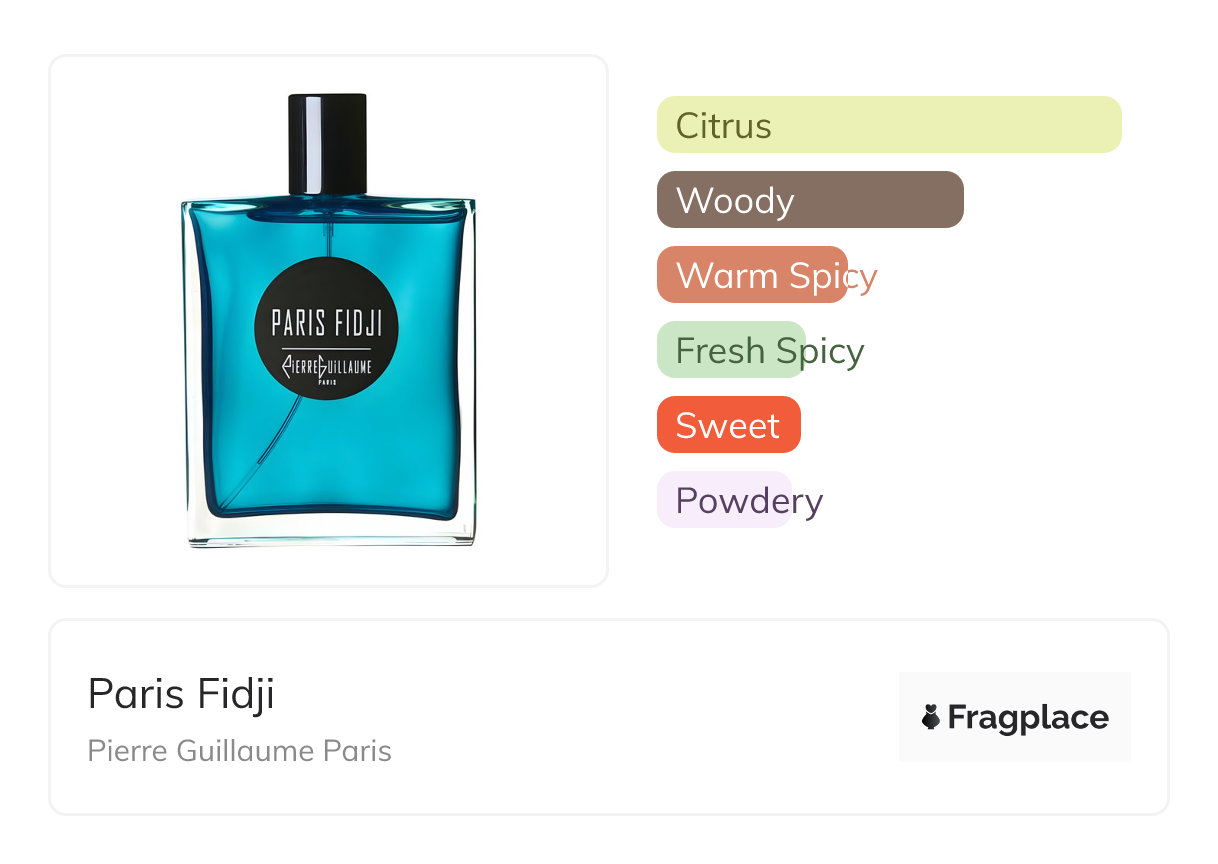
Task: Select the red Sweet accord bar
Action: click(728, 425)
